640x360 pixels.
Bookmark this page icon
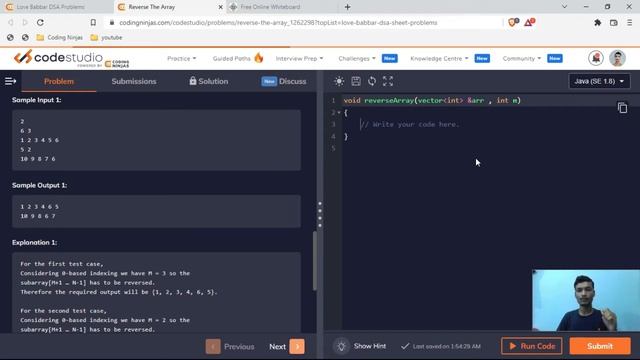click(x=93, y=22)
